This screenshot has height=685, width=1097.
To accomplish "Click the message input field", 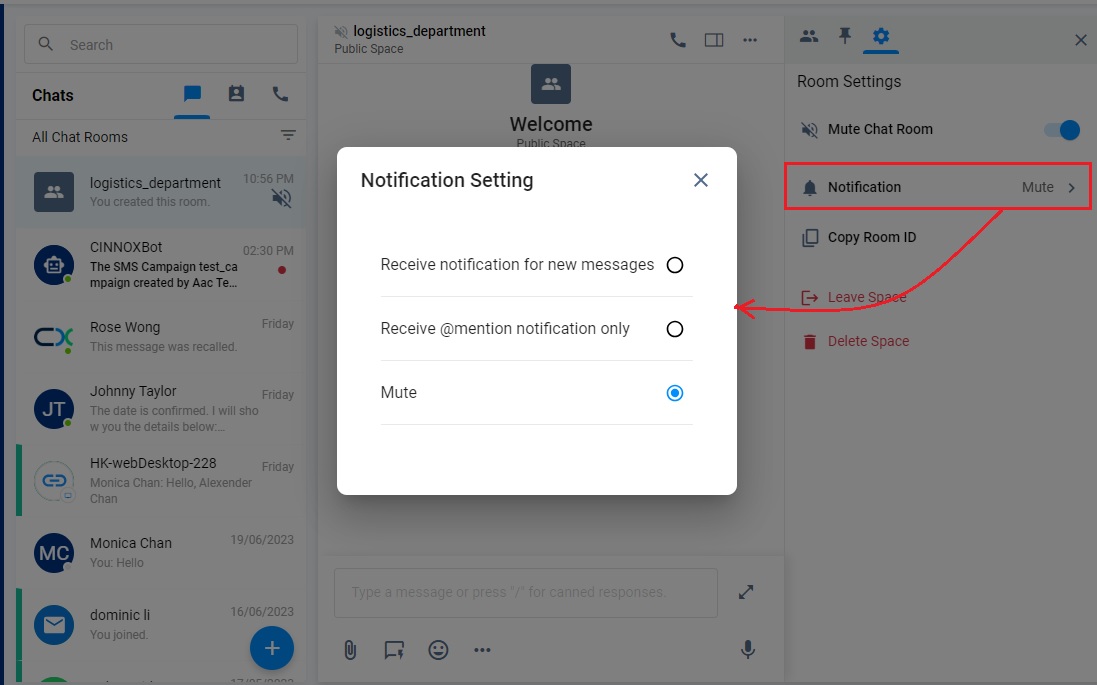I will tap(526, 593).
